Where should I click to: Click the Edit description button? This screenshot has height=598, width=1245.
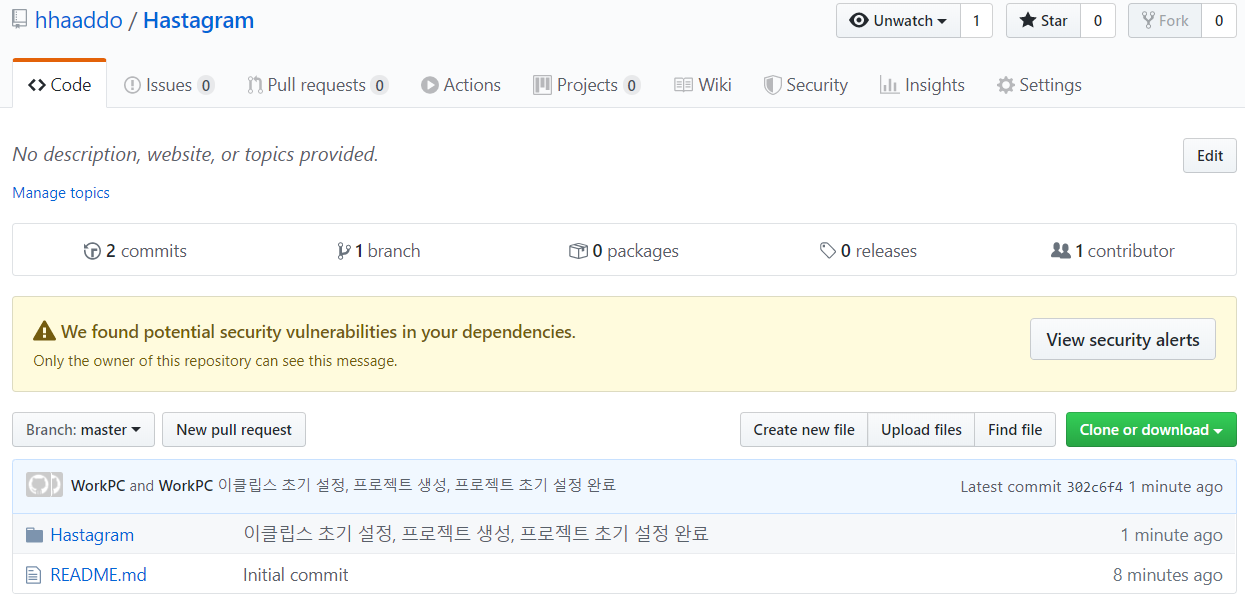coord(1210,156)
